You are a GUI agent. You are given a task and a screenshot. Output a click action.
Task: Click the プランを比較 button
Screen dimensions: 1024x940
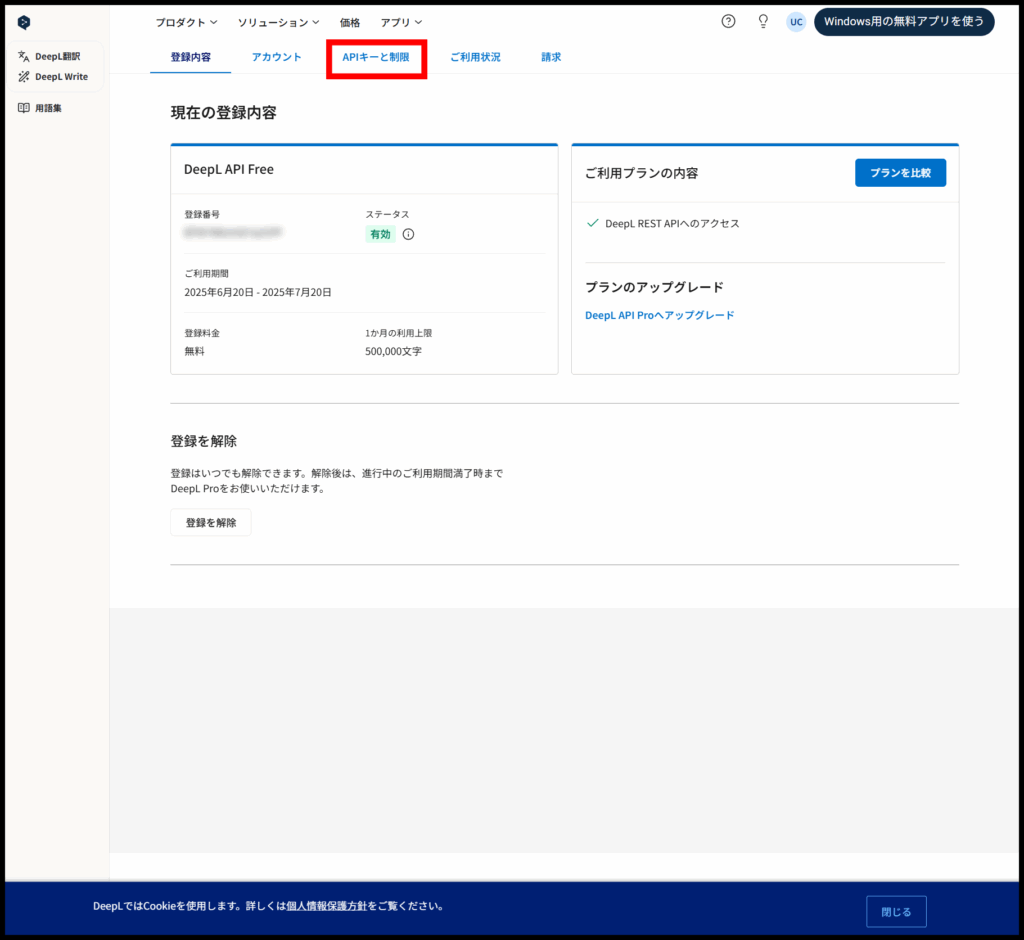pyautogui.click(x=901, y=172)
